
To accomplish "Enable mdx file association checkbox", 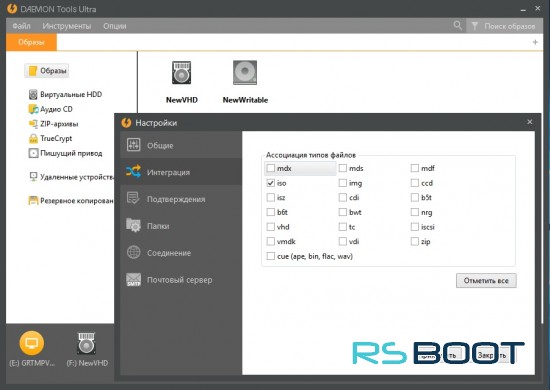I will [270, 168].
